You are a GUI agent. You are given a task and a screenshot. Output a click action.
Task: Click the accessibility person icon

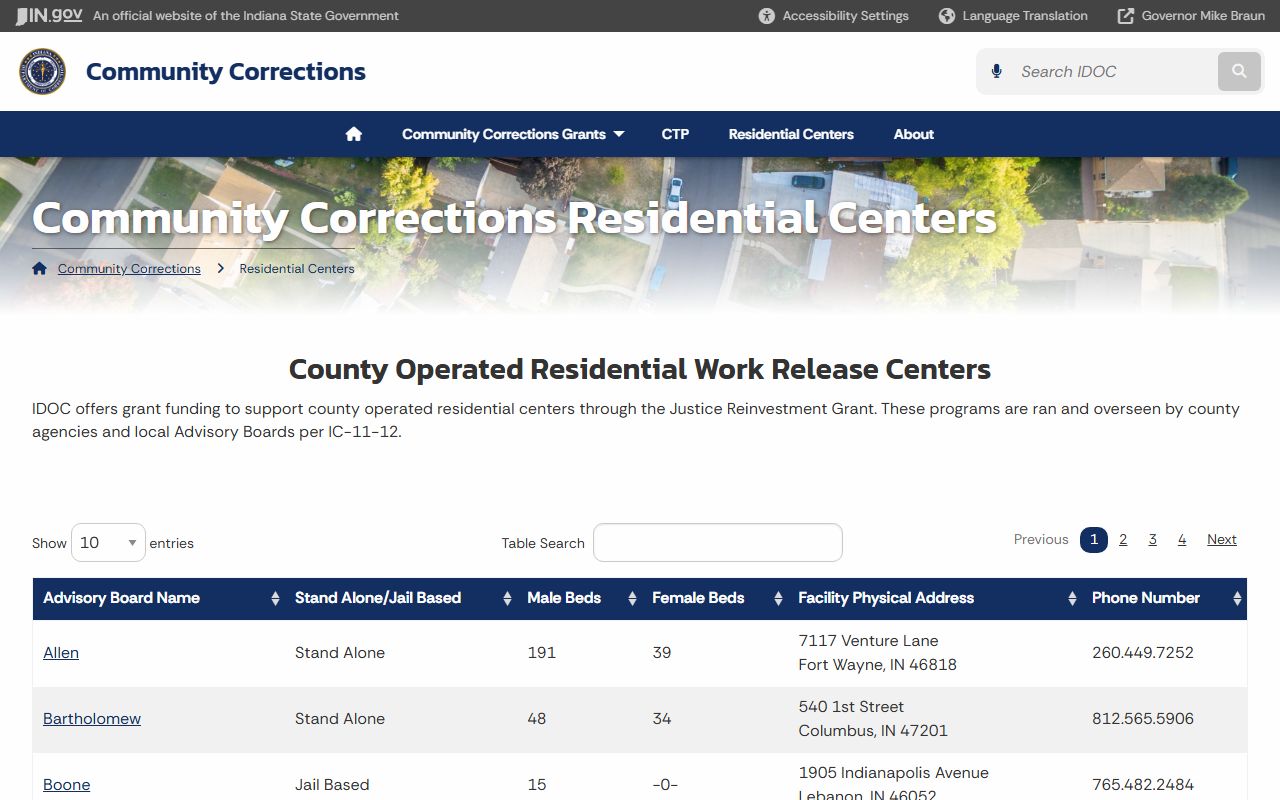coord(767,16)
